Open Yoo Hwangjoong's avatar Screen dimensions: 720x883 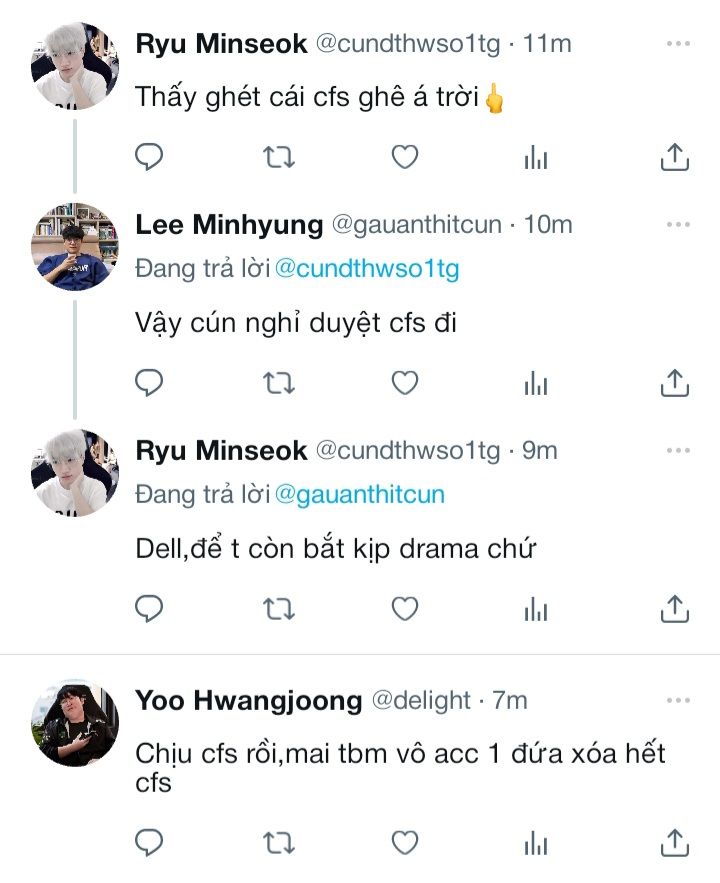click(75, 723)
